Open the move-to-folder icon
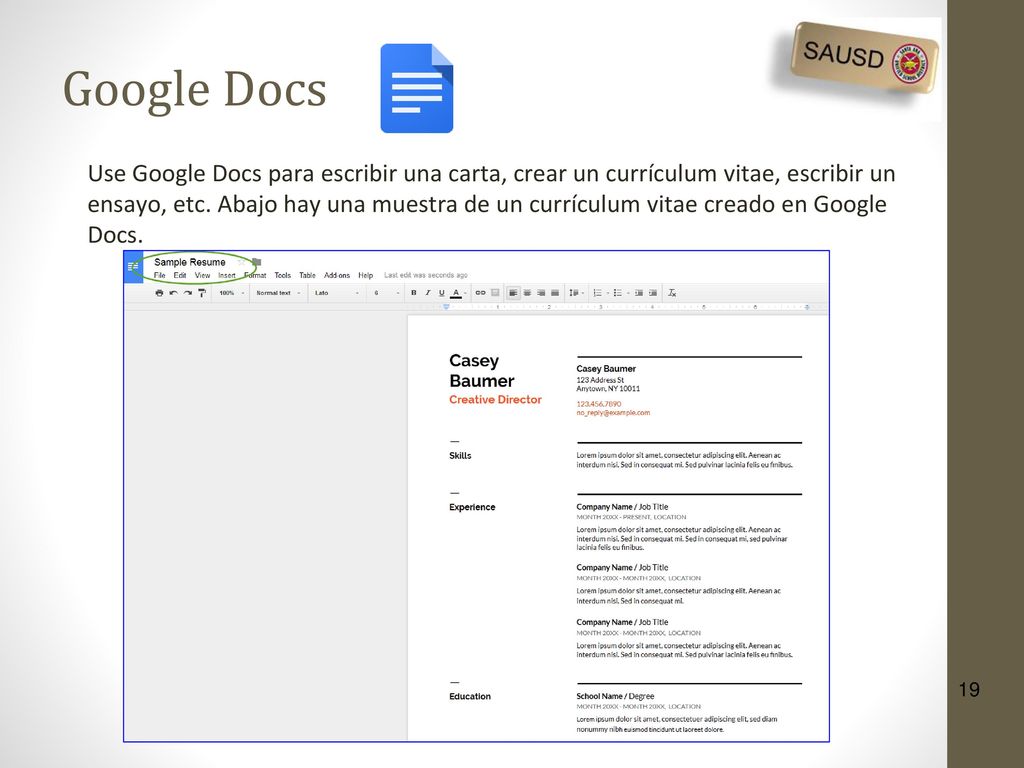Screen dimensions: 1024x768 pos(257,262)
